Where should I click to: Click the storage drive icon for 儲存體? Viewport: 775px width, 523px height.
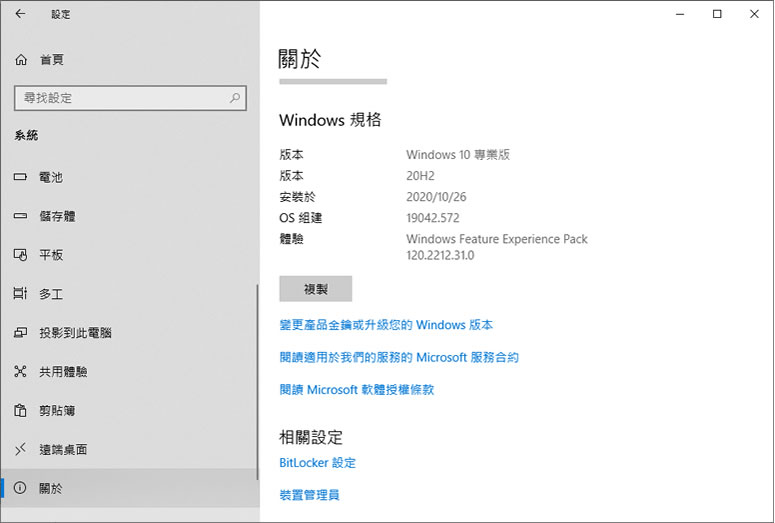tap(20, 216)
